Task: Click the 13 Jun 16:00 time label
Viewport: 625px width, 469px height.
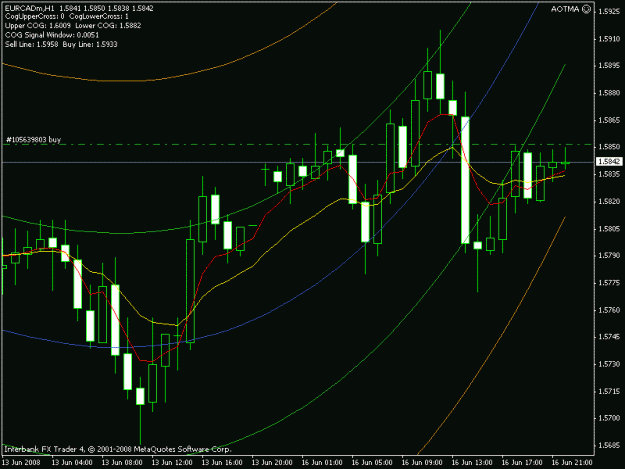Action: (222, 463)
